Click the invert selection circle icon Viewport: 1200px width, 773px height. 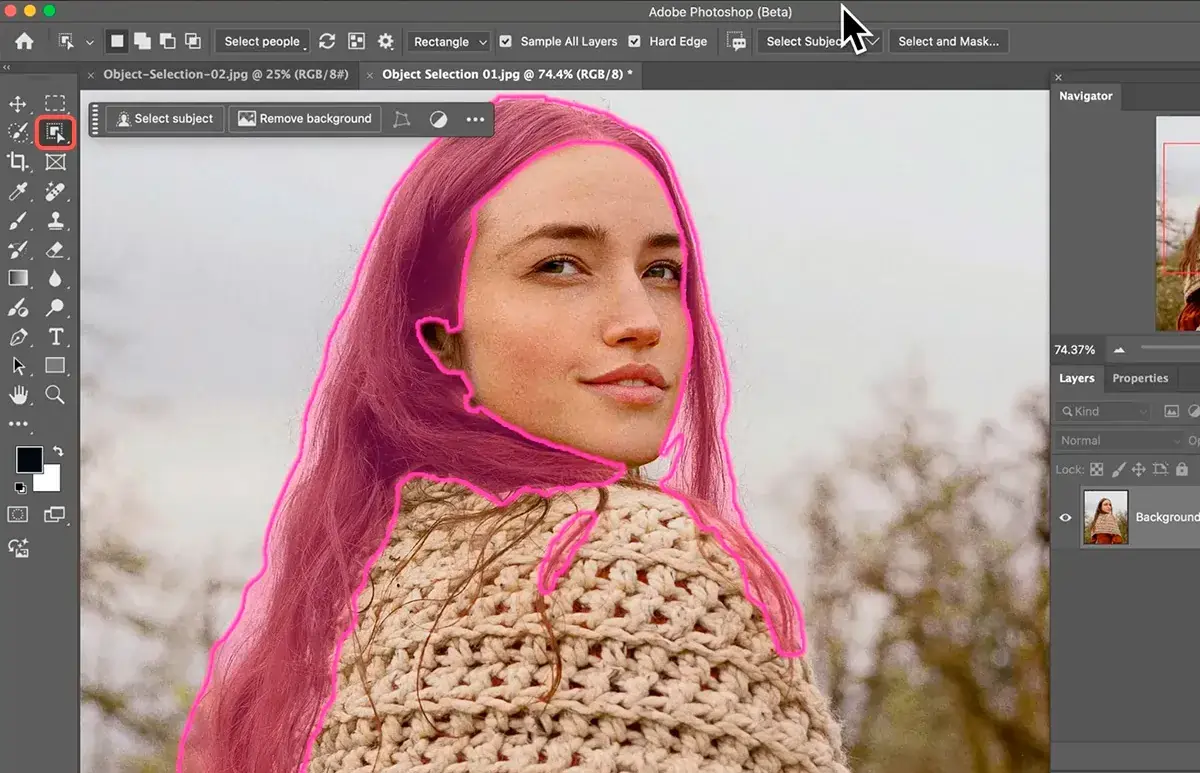[438, 119]
